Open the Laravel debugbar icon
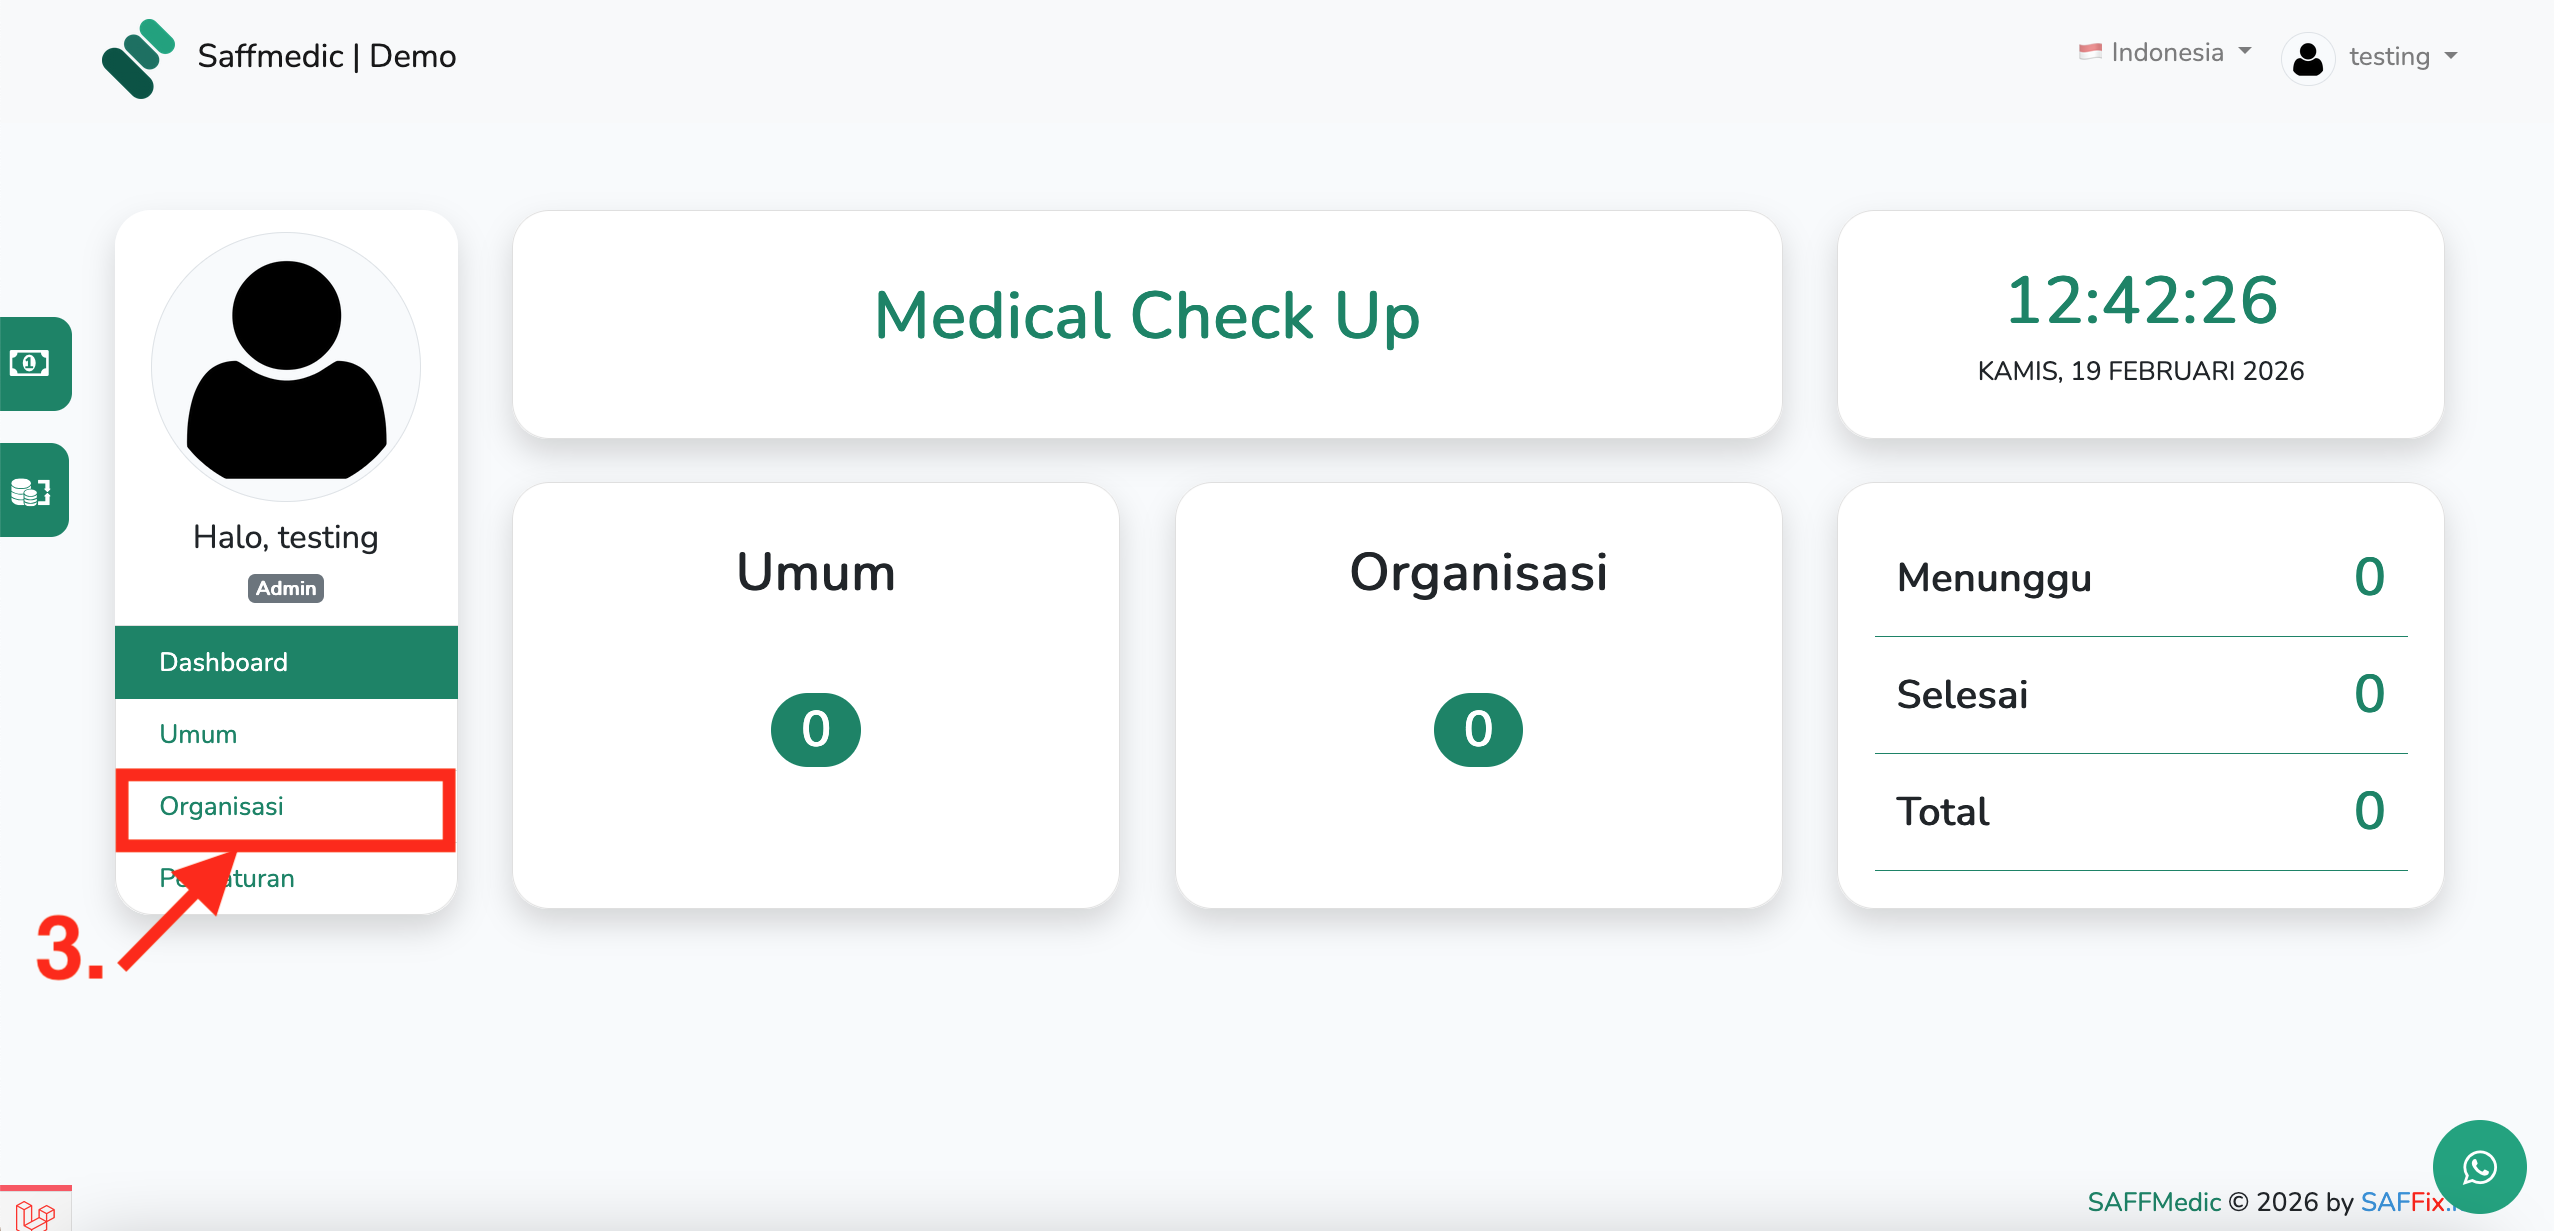 (35, 1213)
